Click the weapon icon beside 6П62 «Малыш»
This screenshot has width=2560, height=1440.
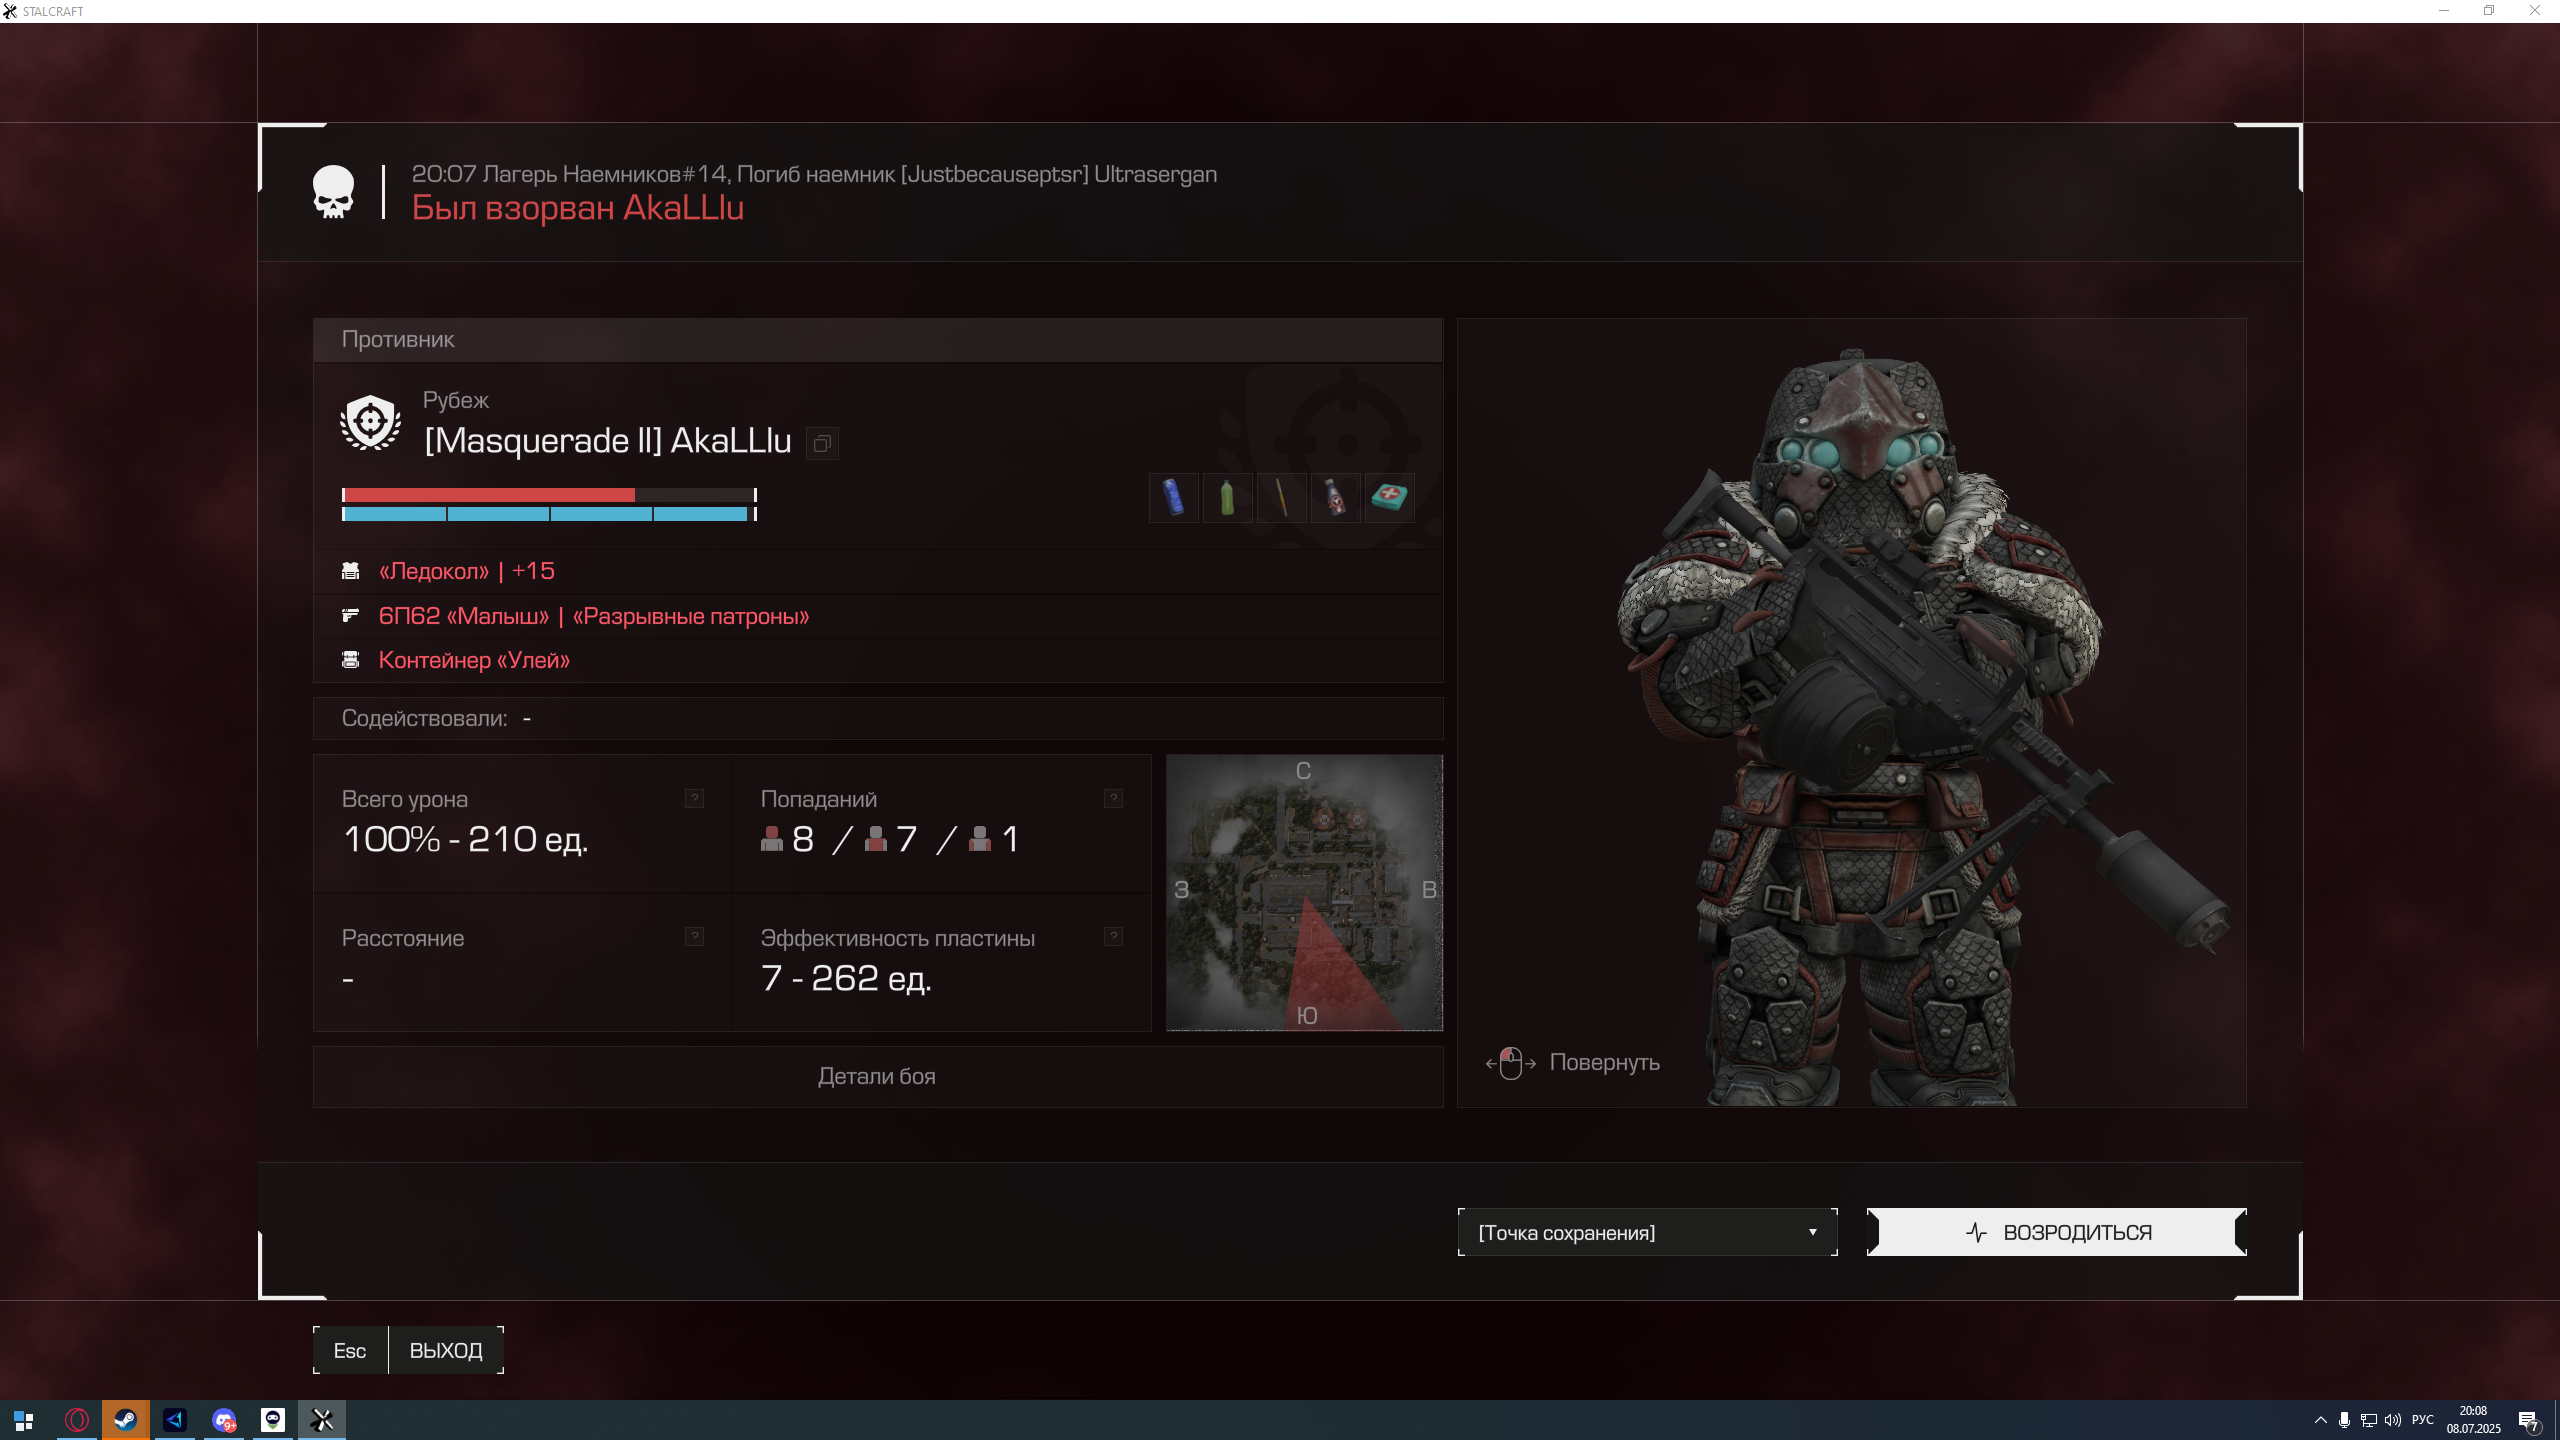[350, 616]
